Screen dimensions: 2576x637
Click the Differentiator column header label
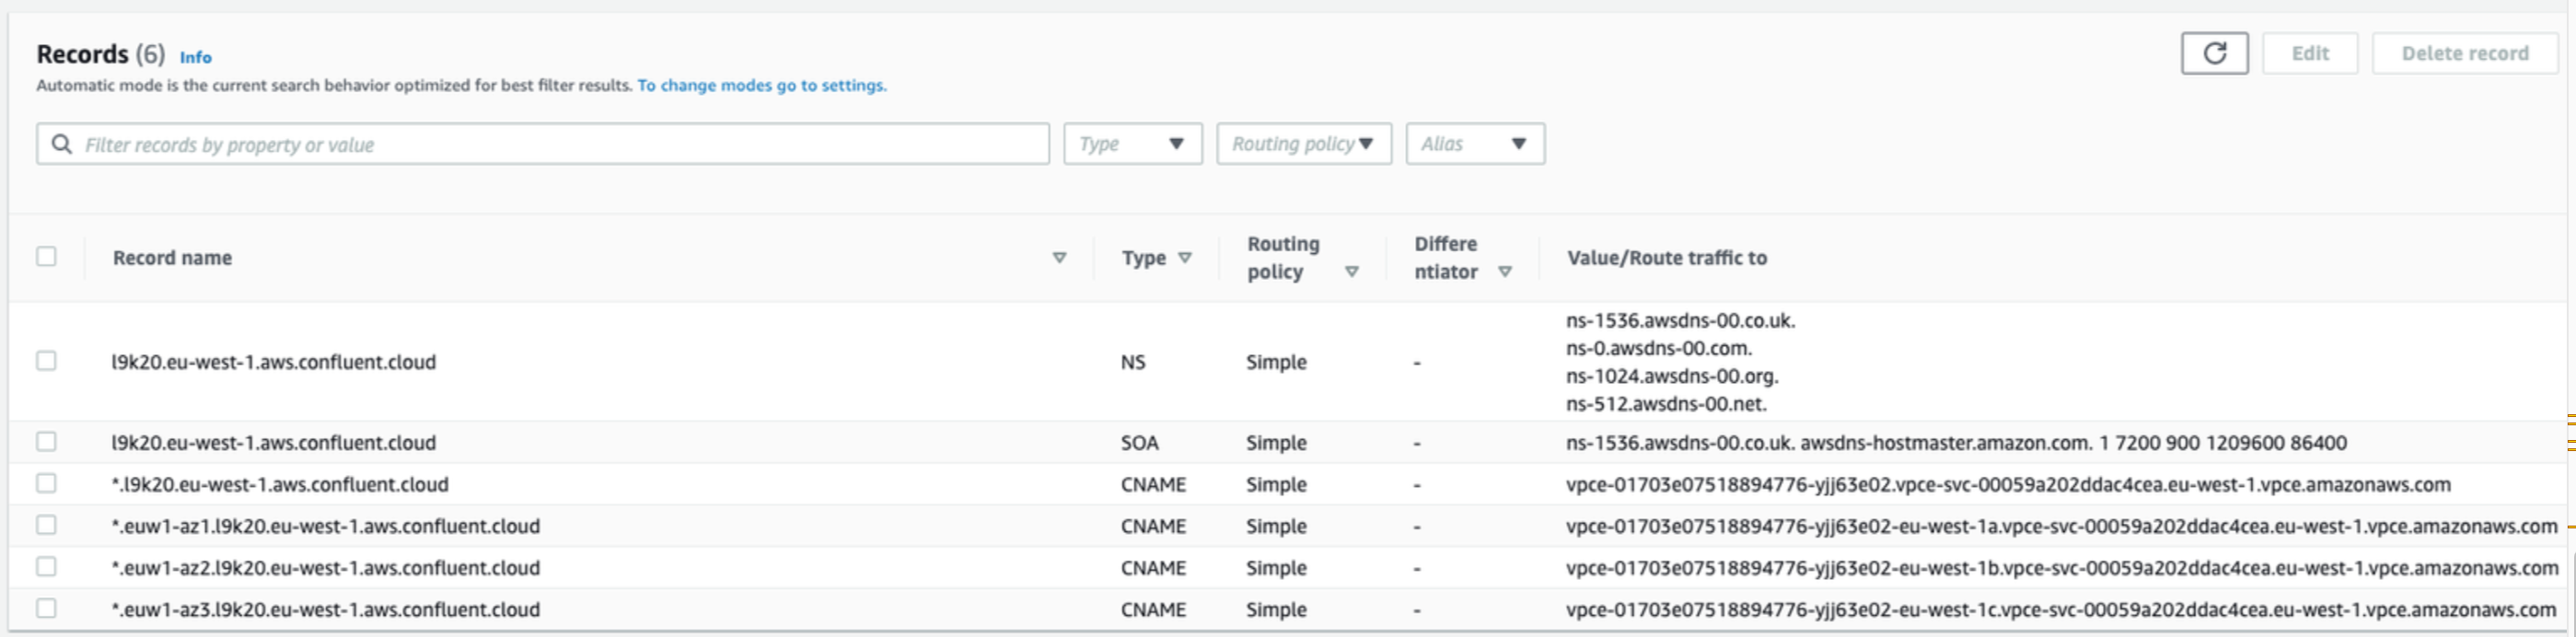point(1446,258)
